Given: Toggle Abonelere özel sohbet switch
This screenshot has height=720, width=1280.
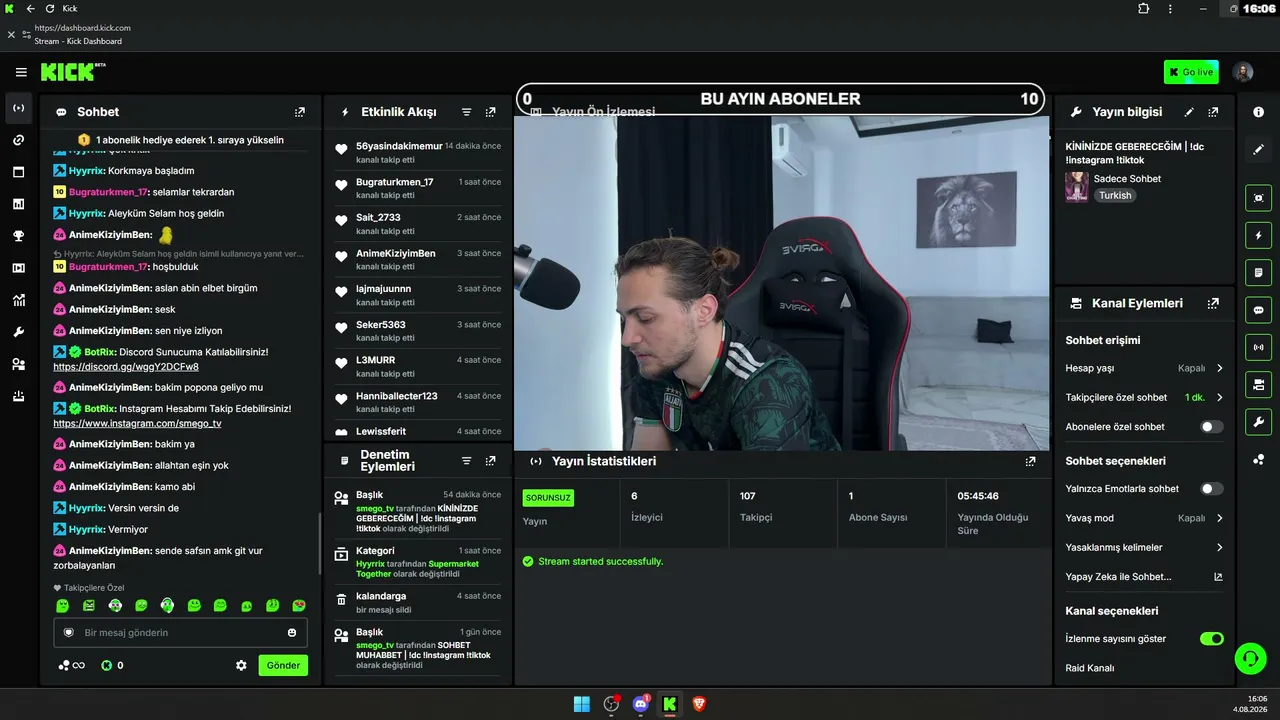Looking at the screenshot, I should [x=1211, y=427].
